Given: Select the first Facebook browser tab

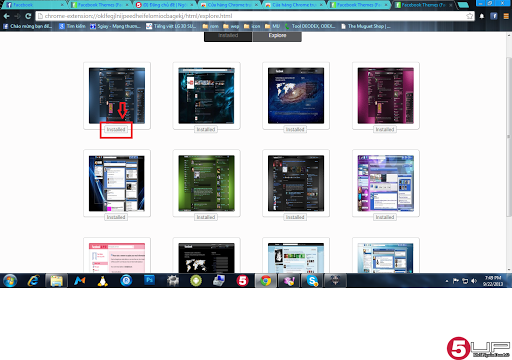Looking at the screenshot, I should coord(33,5).
